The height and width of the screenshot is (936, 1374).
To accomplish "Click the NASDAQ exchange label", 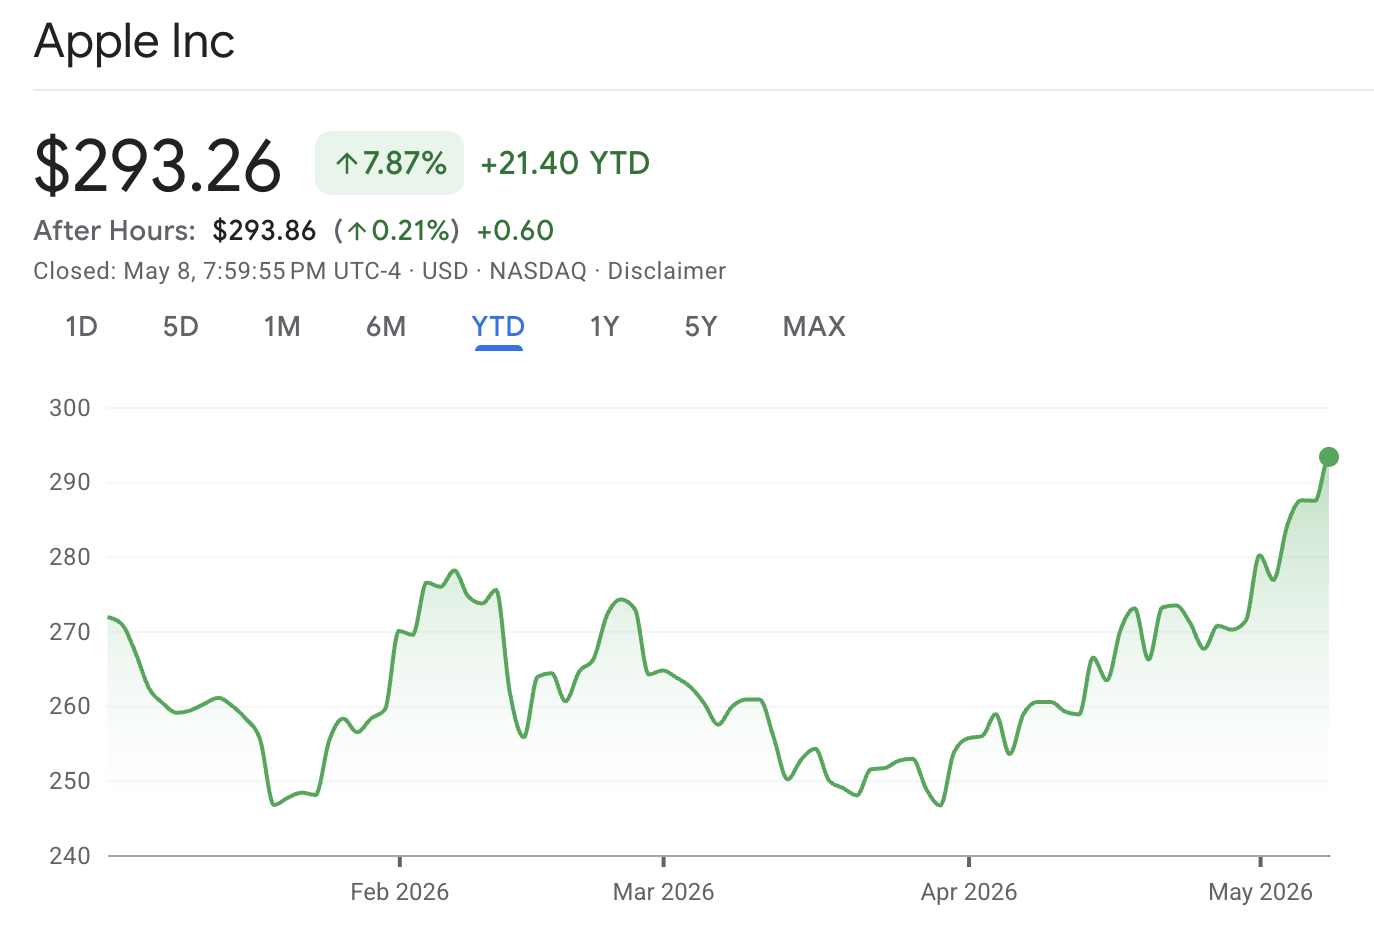I will 538,271.
